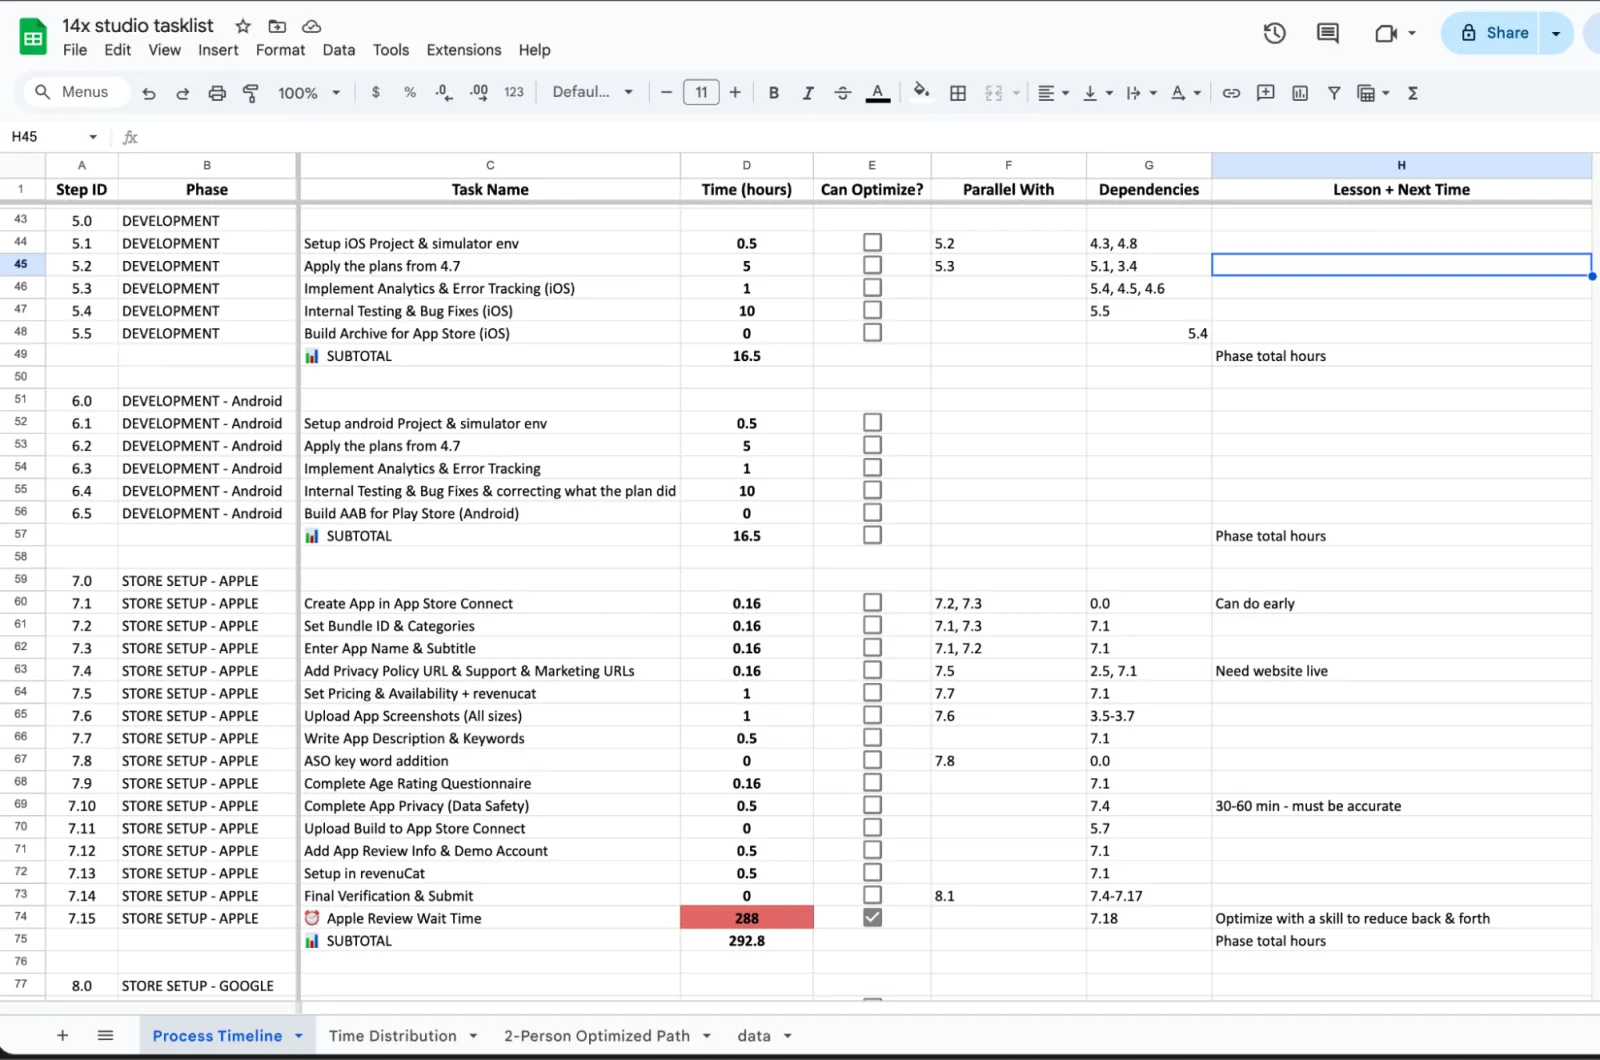The width and height of the screenshot is (1600, 1060).
Task: Open the Name box dropdown arrow
Action: pos(93,137)
